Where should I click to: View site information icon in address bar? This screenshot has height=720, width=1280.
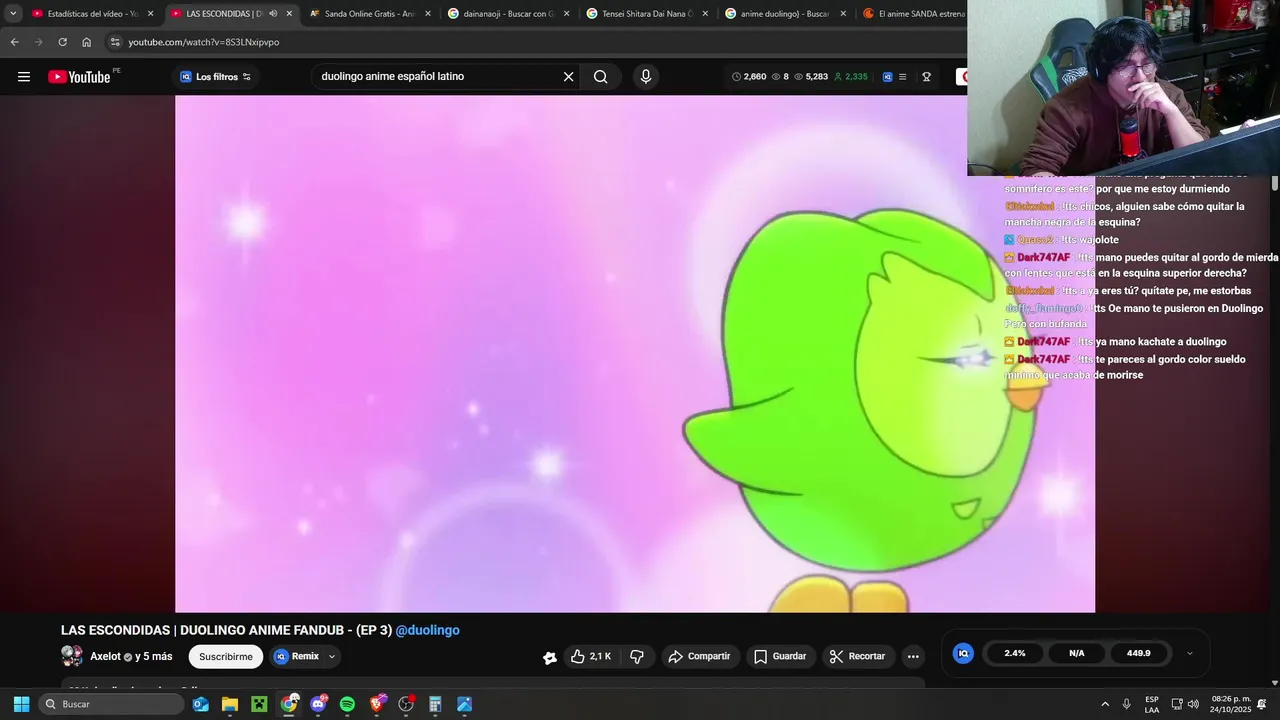(115, 42)
